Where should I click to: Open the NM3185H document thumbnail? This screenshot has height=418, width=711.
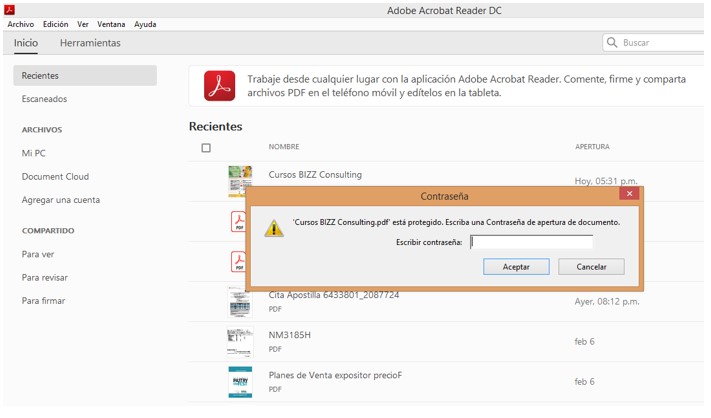pyautogui.click(x=240, y=342)
